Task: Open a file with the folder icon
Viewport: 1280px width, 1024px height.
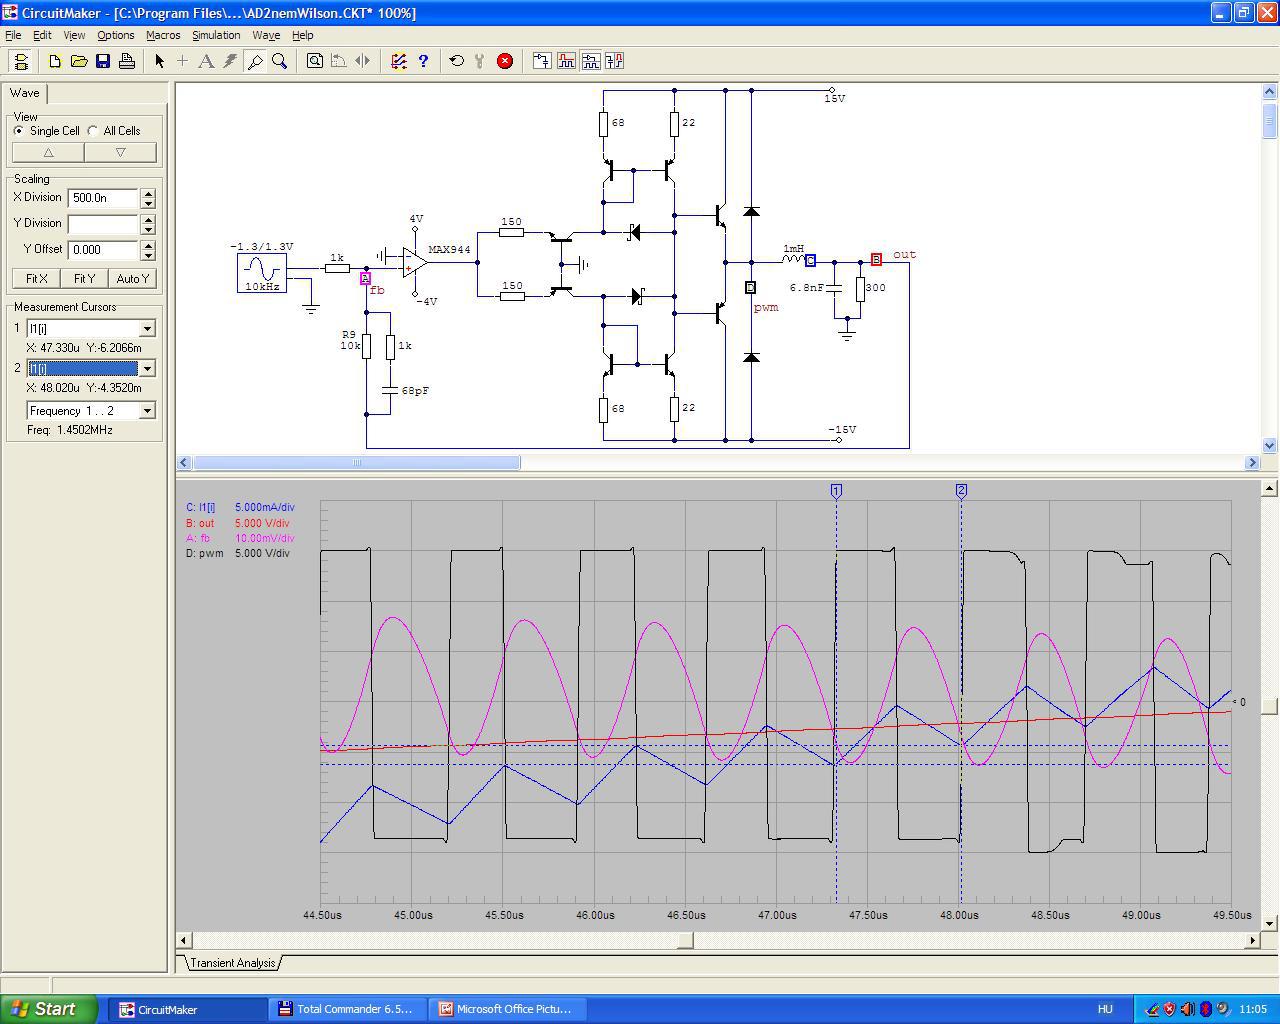Action: click(x=79, y=61)
